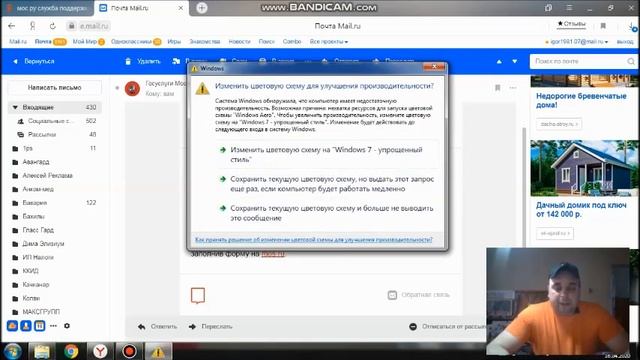This screenshot has width=640, height=360.
Task: Open calendar icon at sidebar bottom
Action: (39, 326)
